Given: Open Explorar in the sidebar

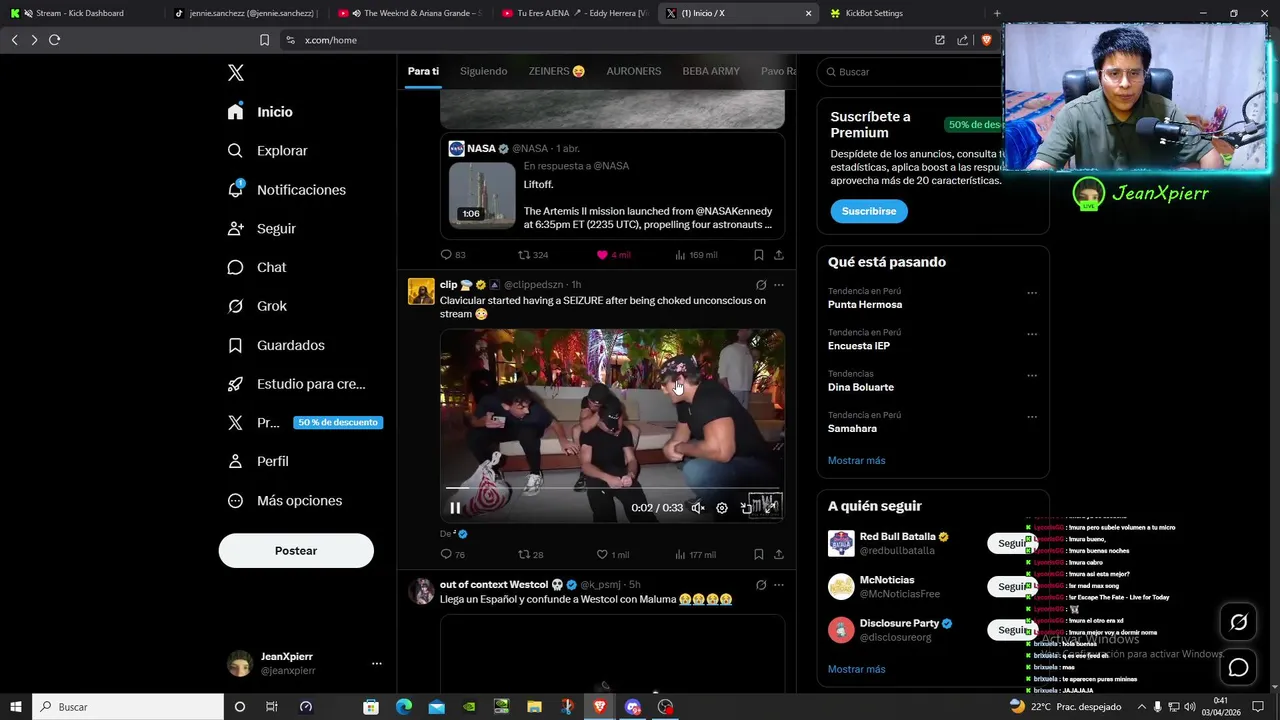Looking at the screenshot, I should pyautogui.click(x=268, y=151).
